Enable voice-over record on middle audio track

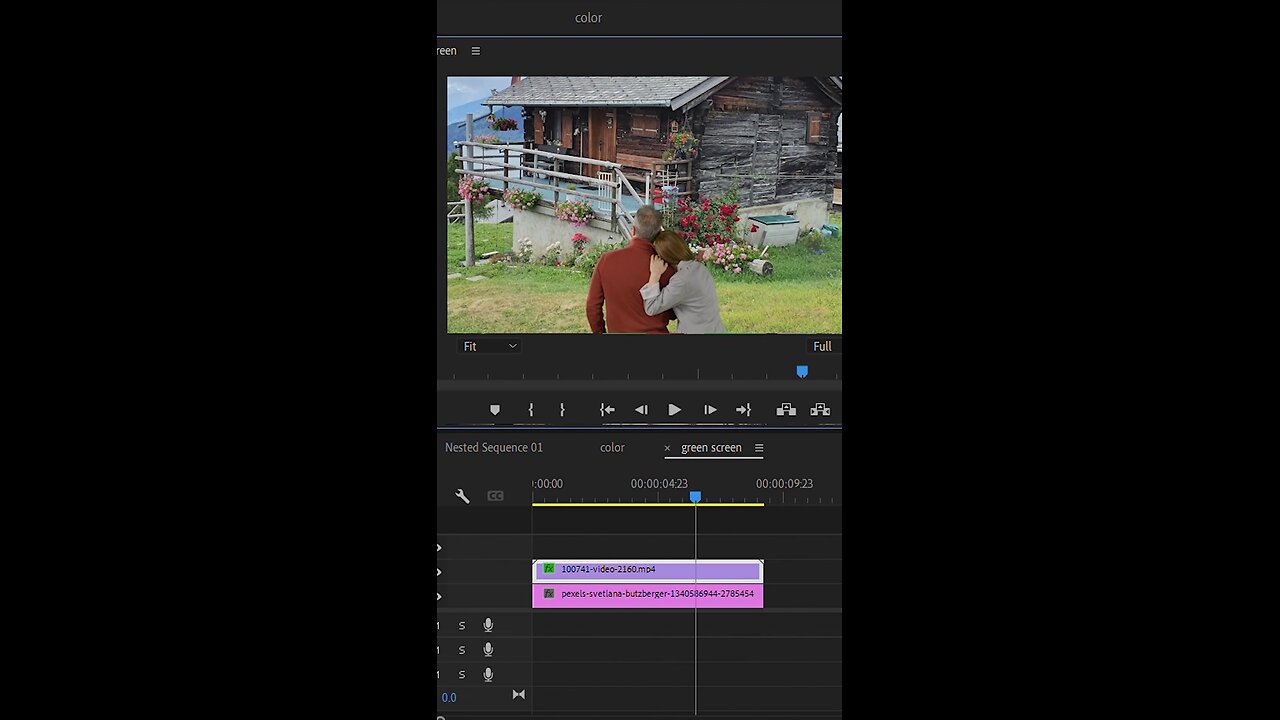(488, 650)
